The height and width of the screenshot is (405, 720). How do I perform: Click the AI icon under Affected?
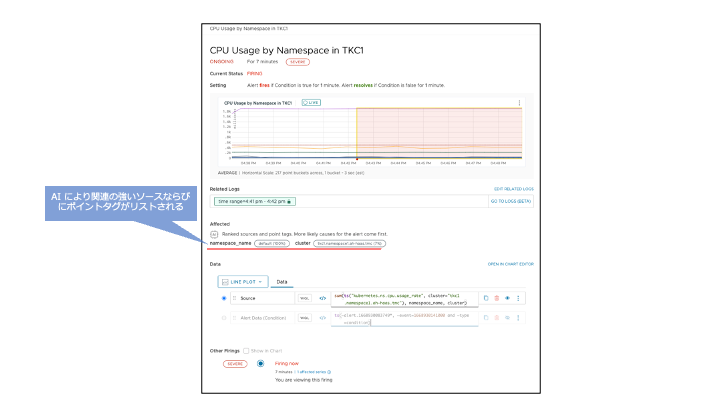(214, 234)
